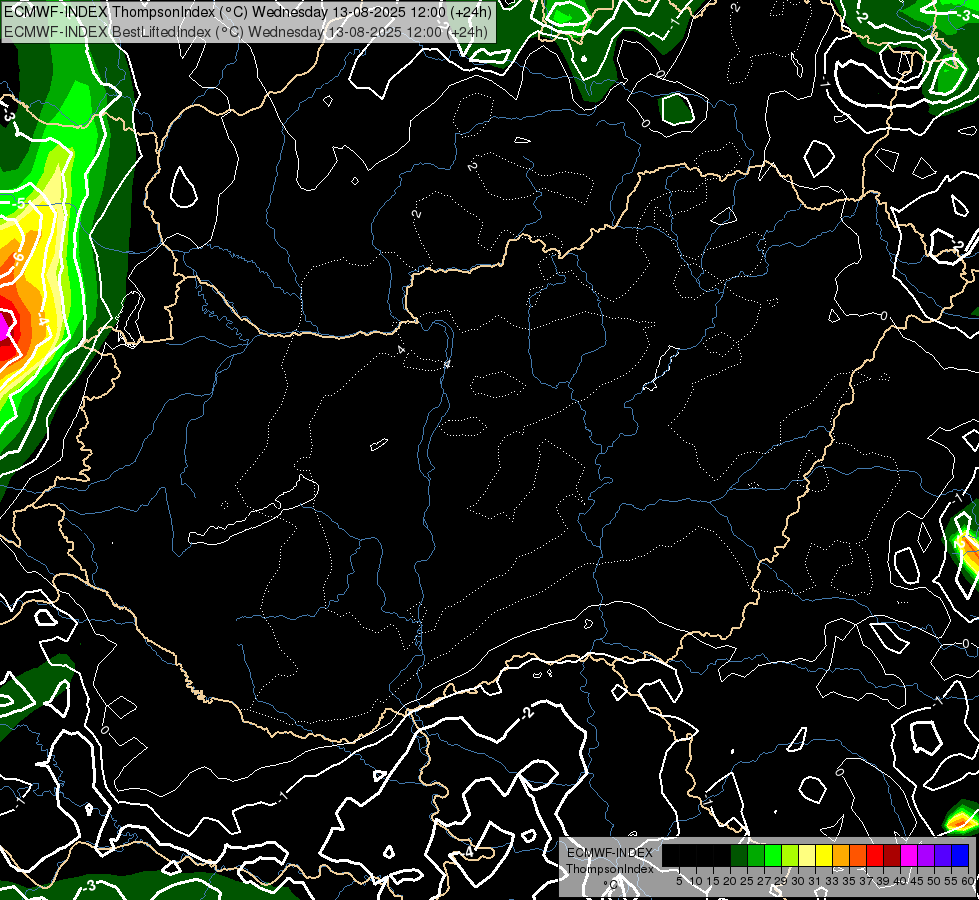
Task: Click the legend tick value 27
Action: pos(764,881)
